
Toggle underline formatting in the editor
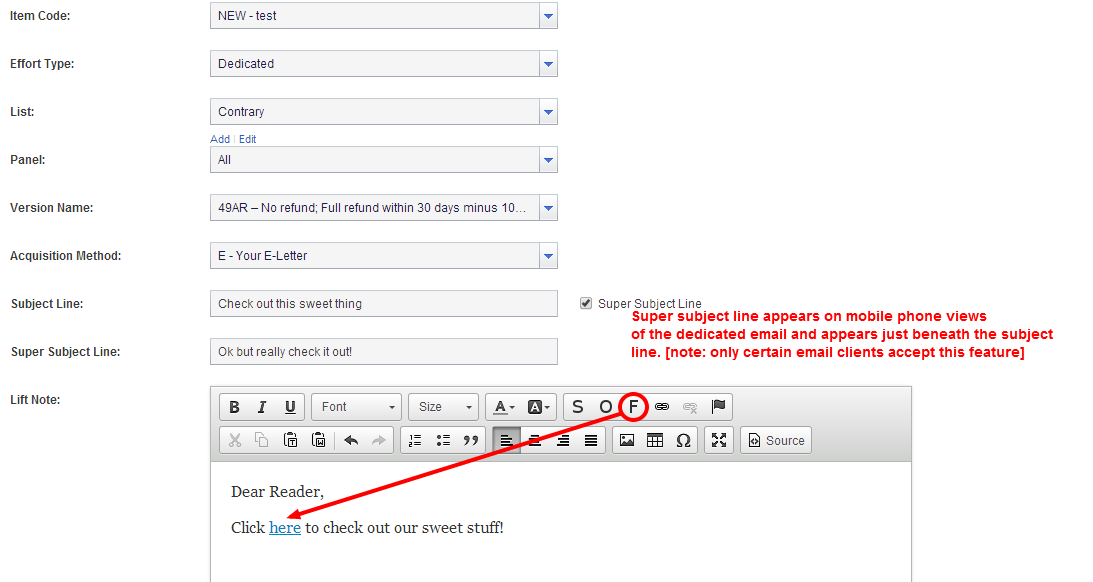point(290,407)
